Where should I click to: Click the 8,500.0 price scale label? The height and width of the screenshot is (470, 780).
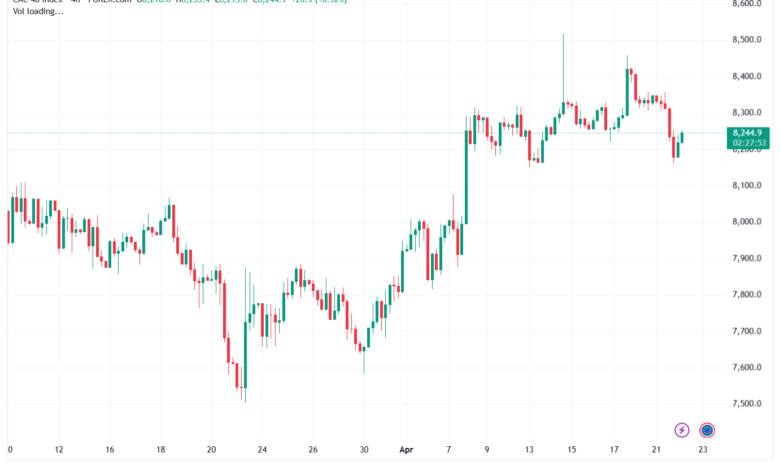click(x=747, y=40)
